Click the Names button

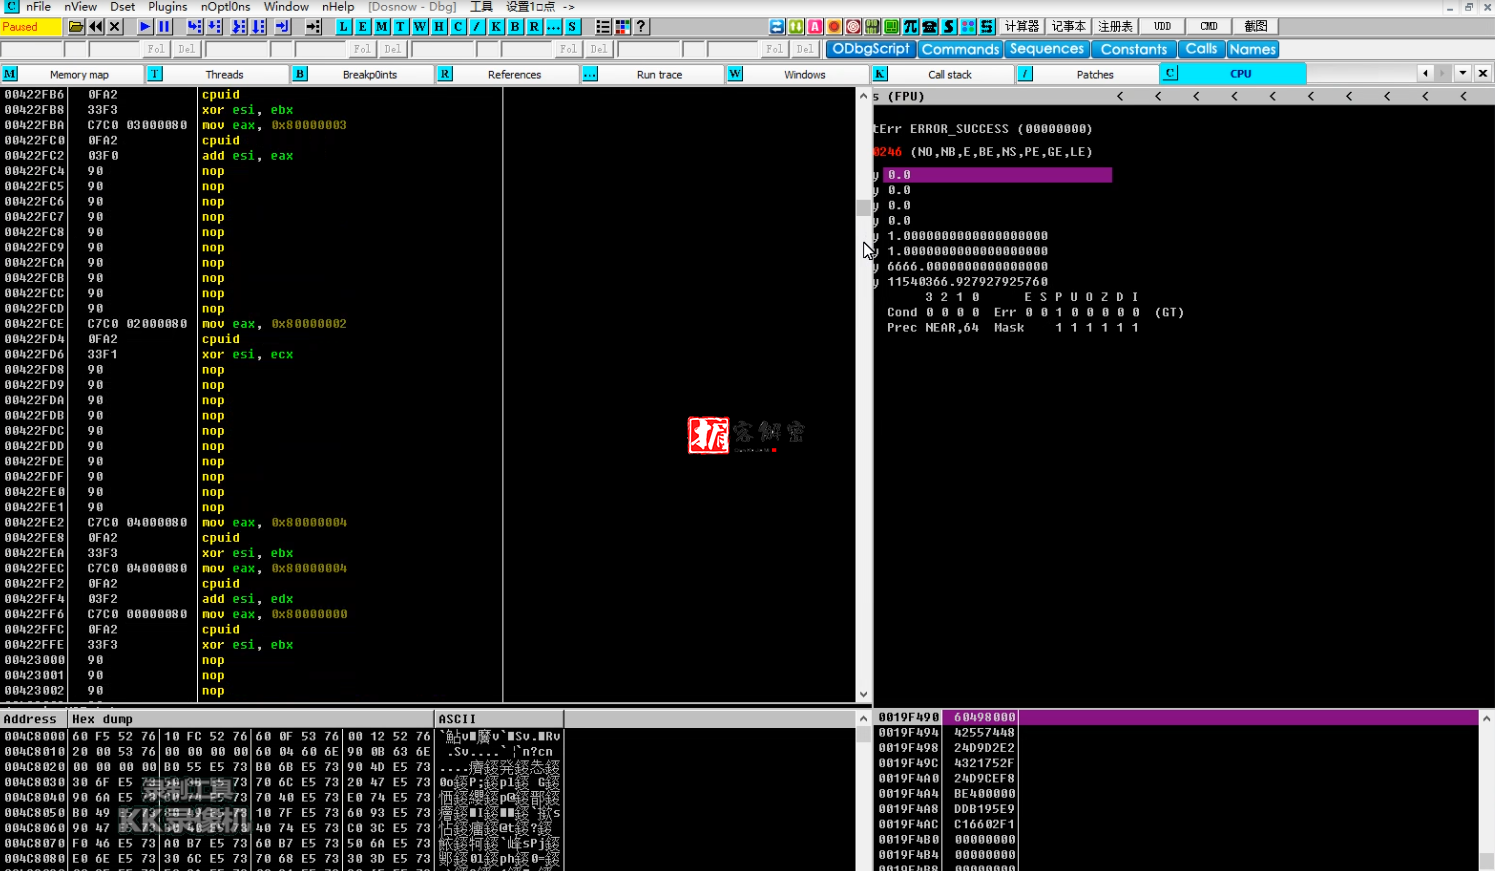click(1252, 49)
